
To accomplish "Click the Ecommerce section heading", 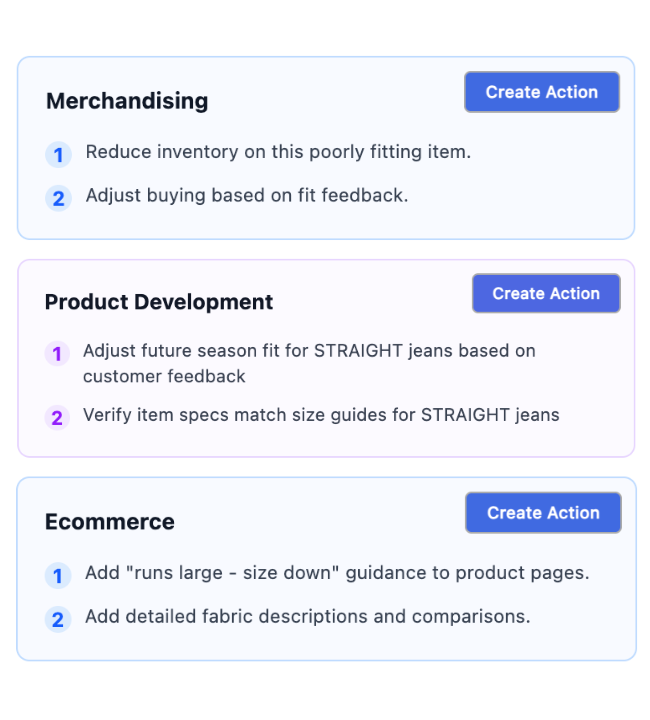I will point(110,522).
